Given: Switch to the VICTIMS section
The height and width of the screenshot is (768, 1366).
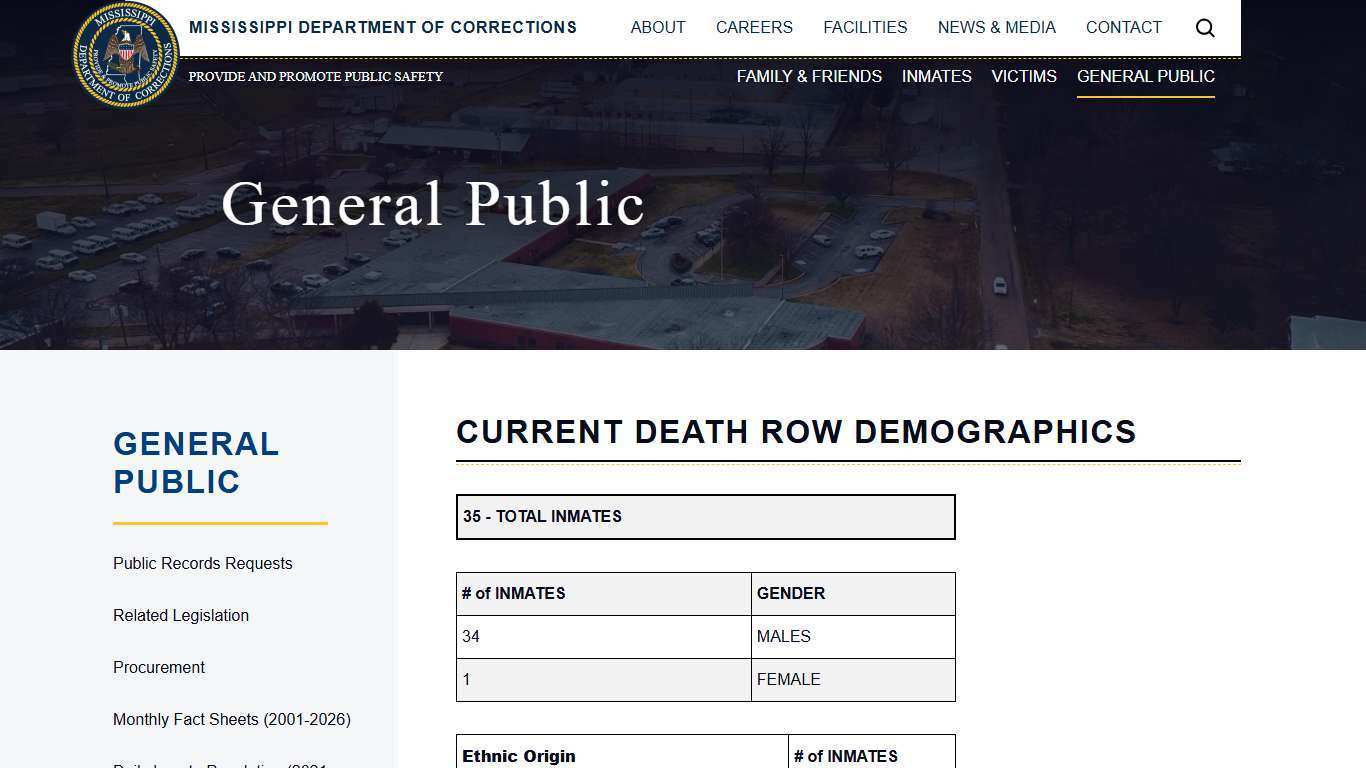Looking at the screenshot, I should [1023, 76].
